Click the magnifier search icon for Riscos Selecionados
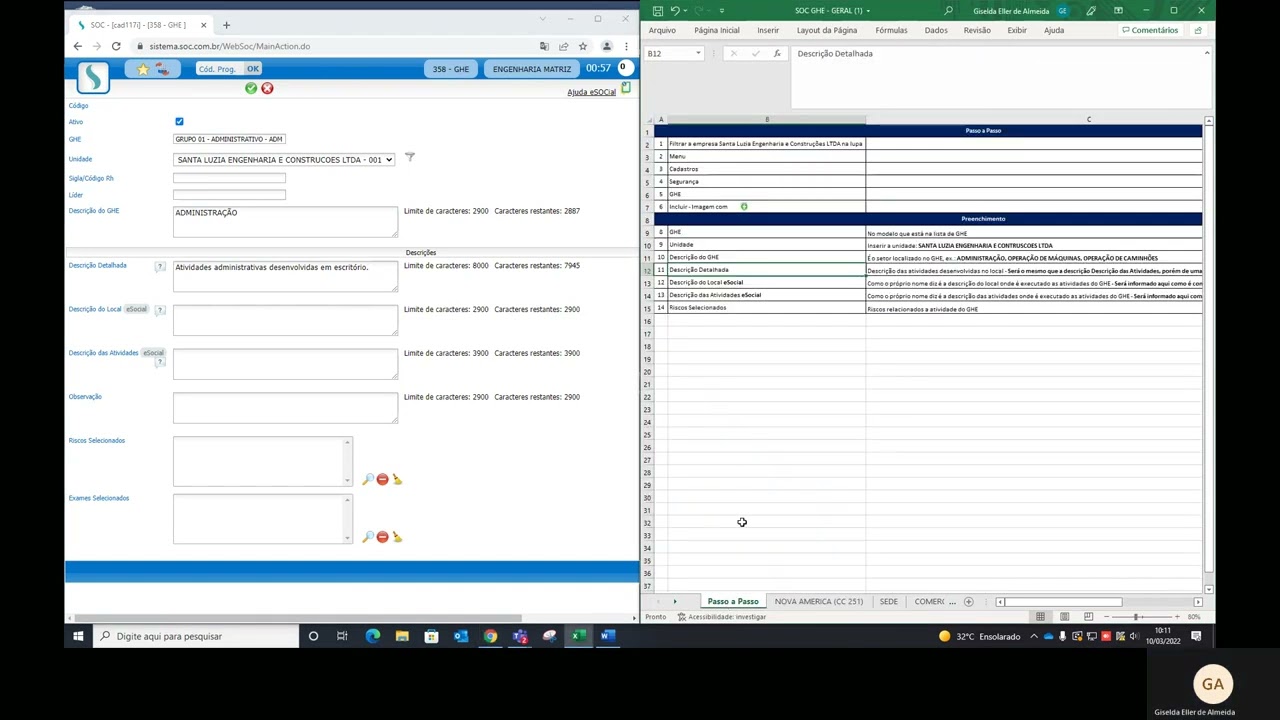This screenshot has height=720, width=1280. (368, 480)
